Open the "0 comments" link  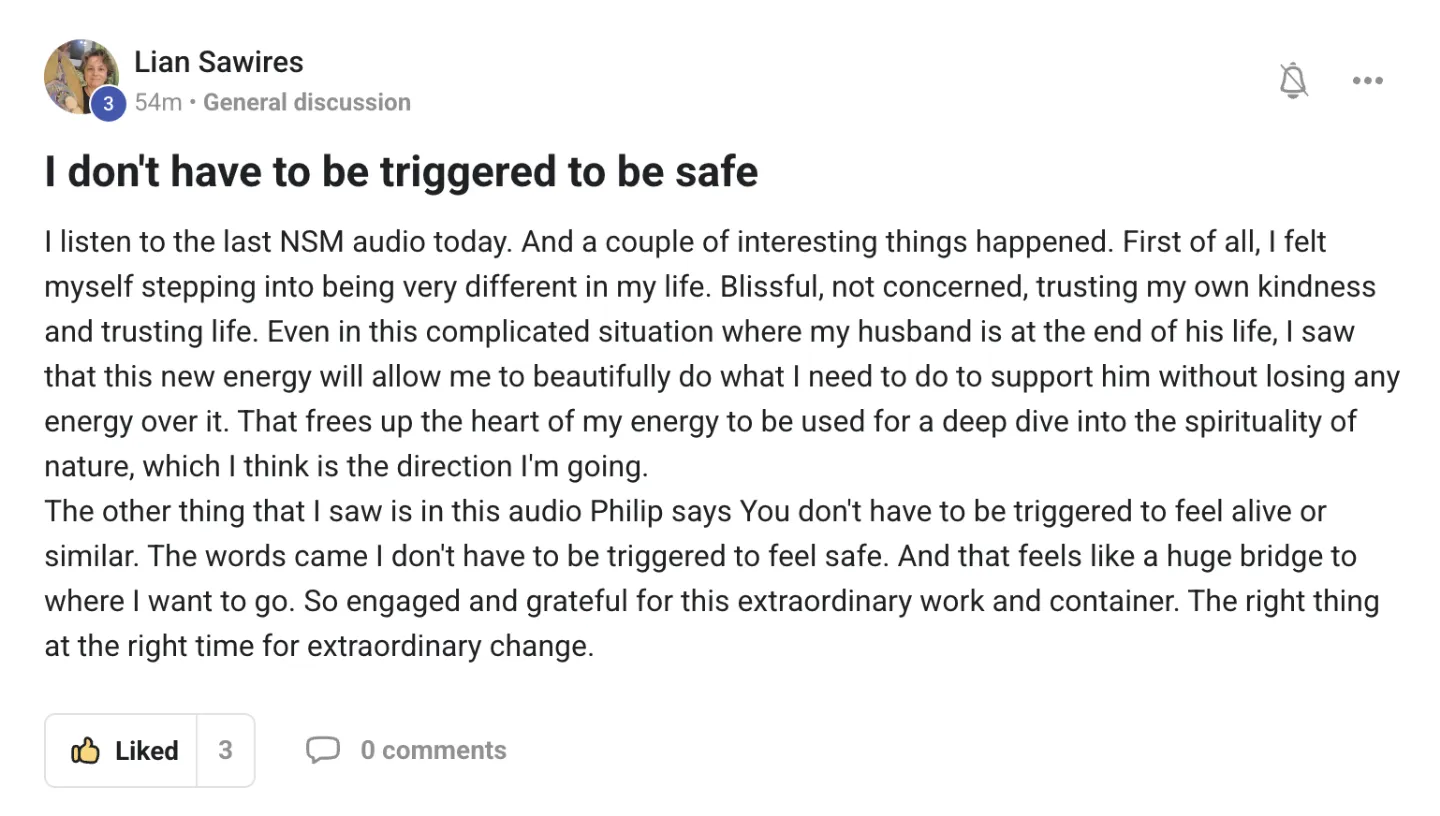coord(433,750)
